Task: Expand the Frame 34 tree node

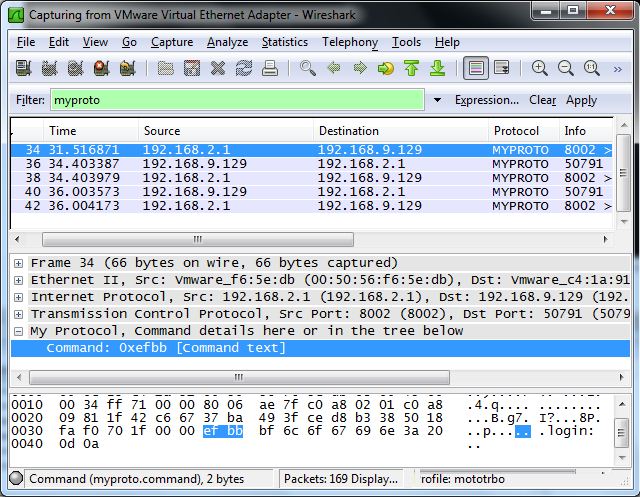Action: pos(18,263)
